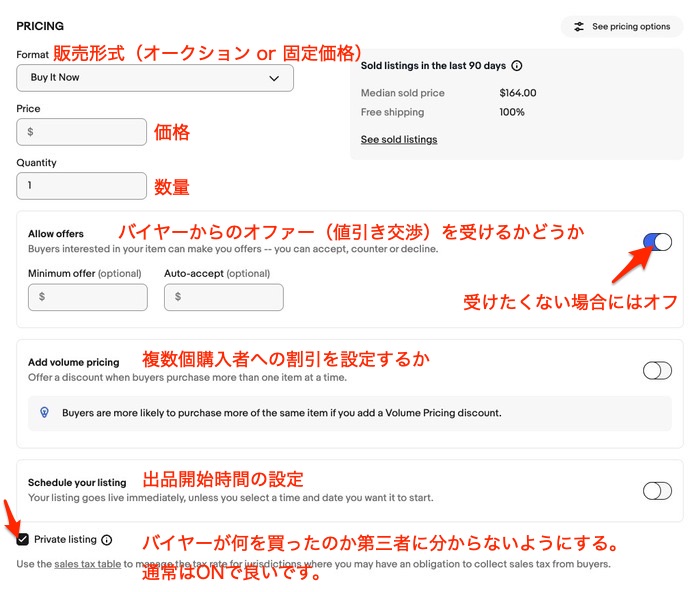Select the Auto-accept amount field
Viewport: 700px width, 592px height.
pyautogui.click(x=223, y=297)
